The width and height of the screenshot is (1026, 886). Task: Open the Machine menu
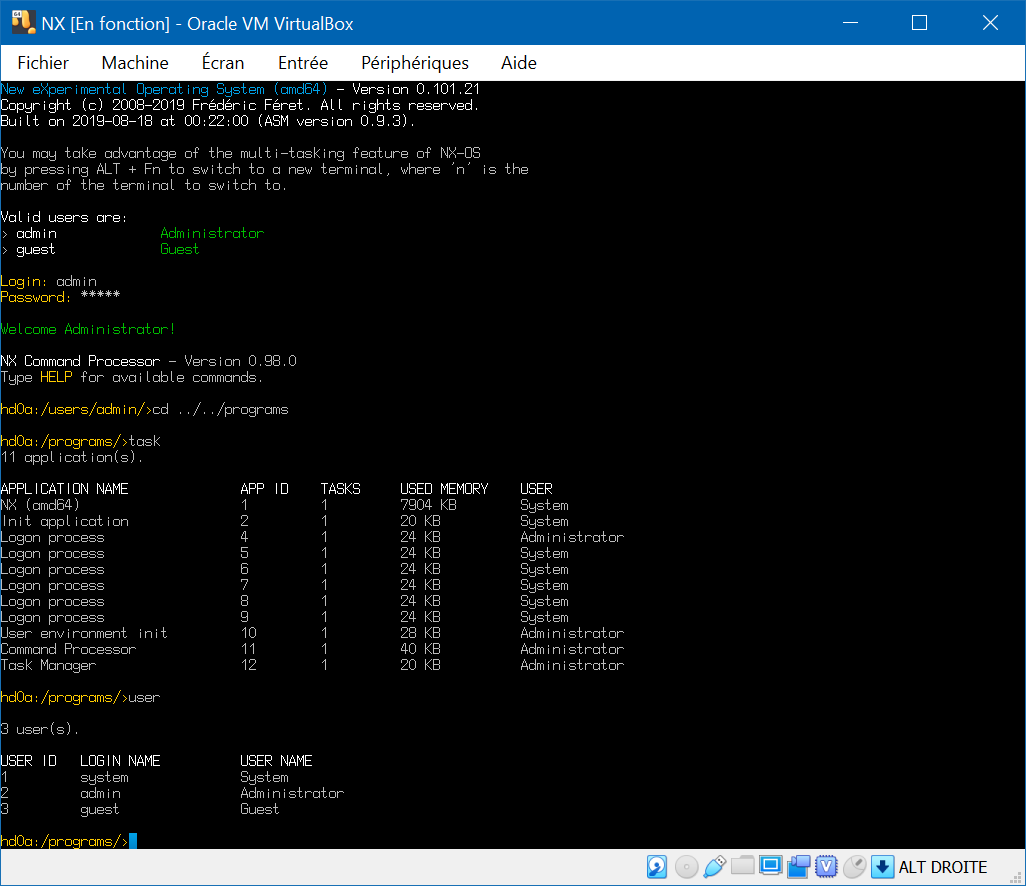coord(135,63)
